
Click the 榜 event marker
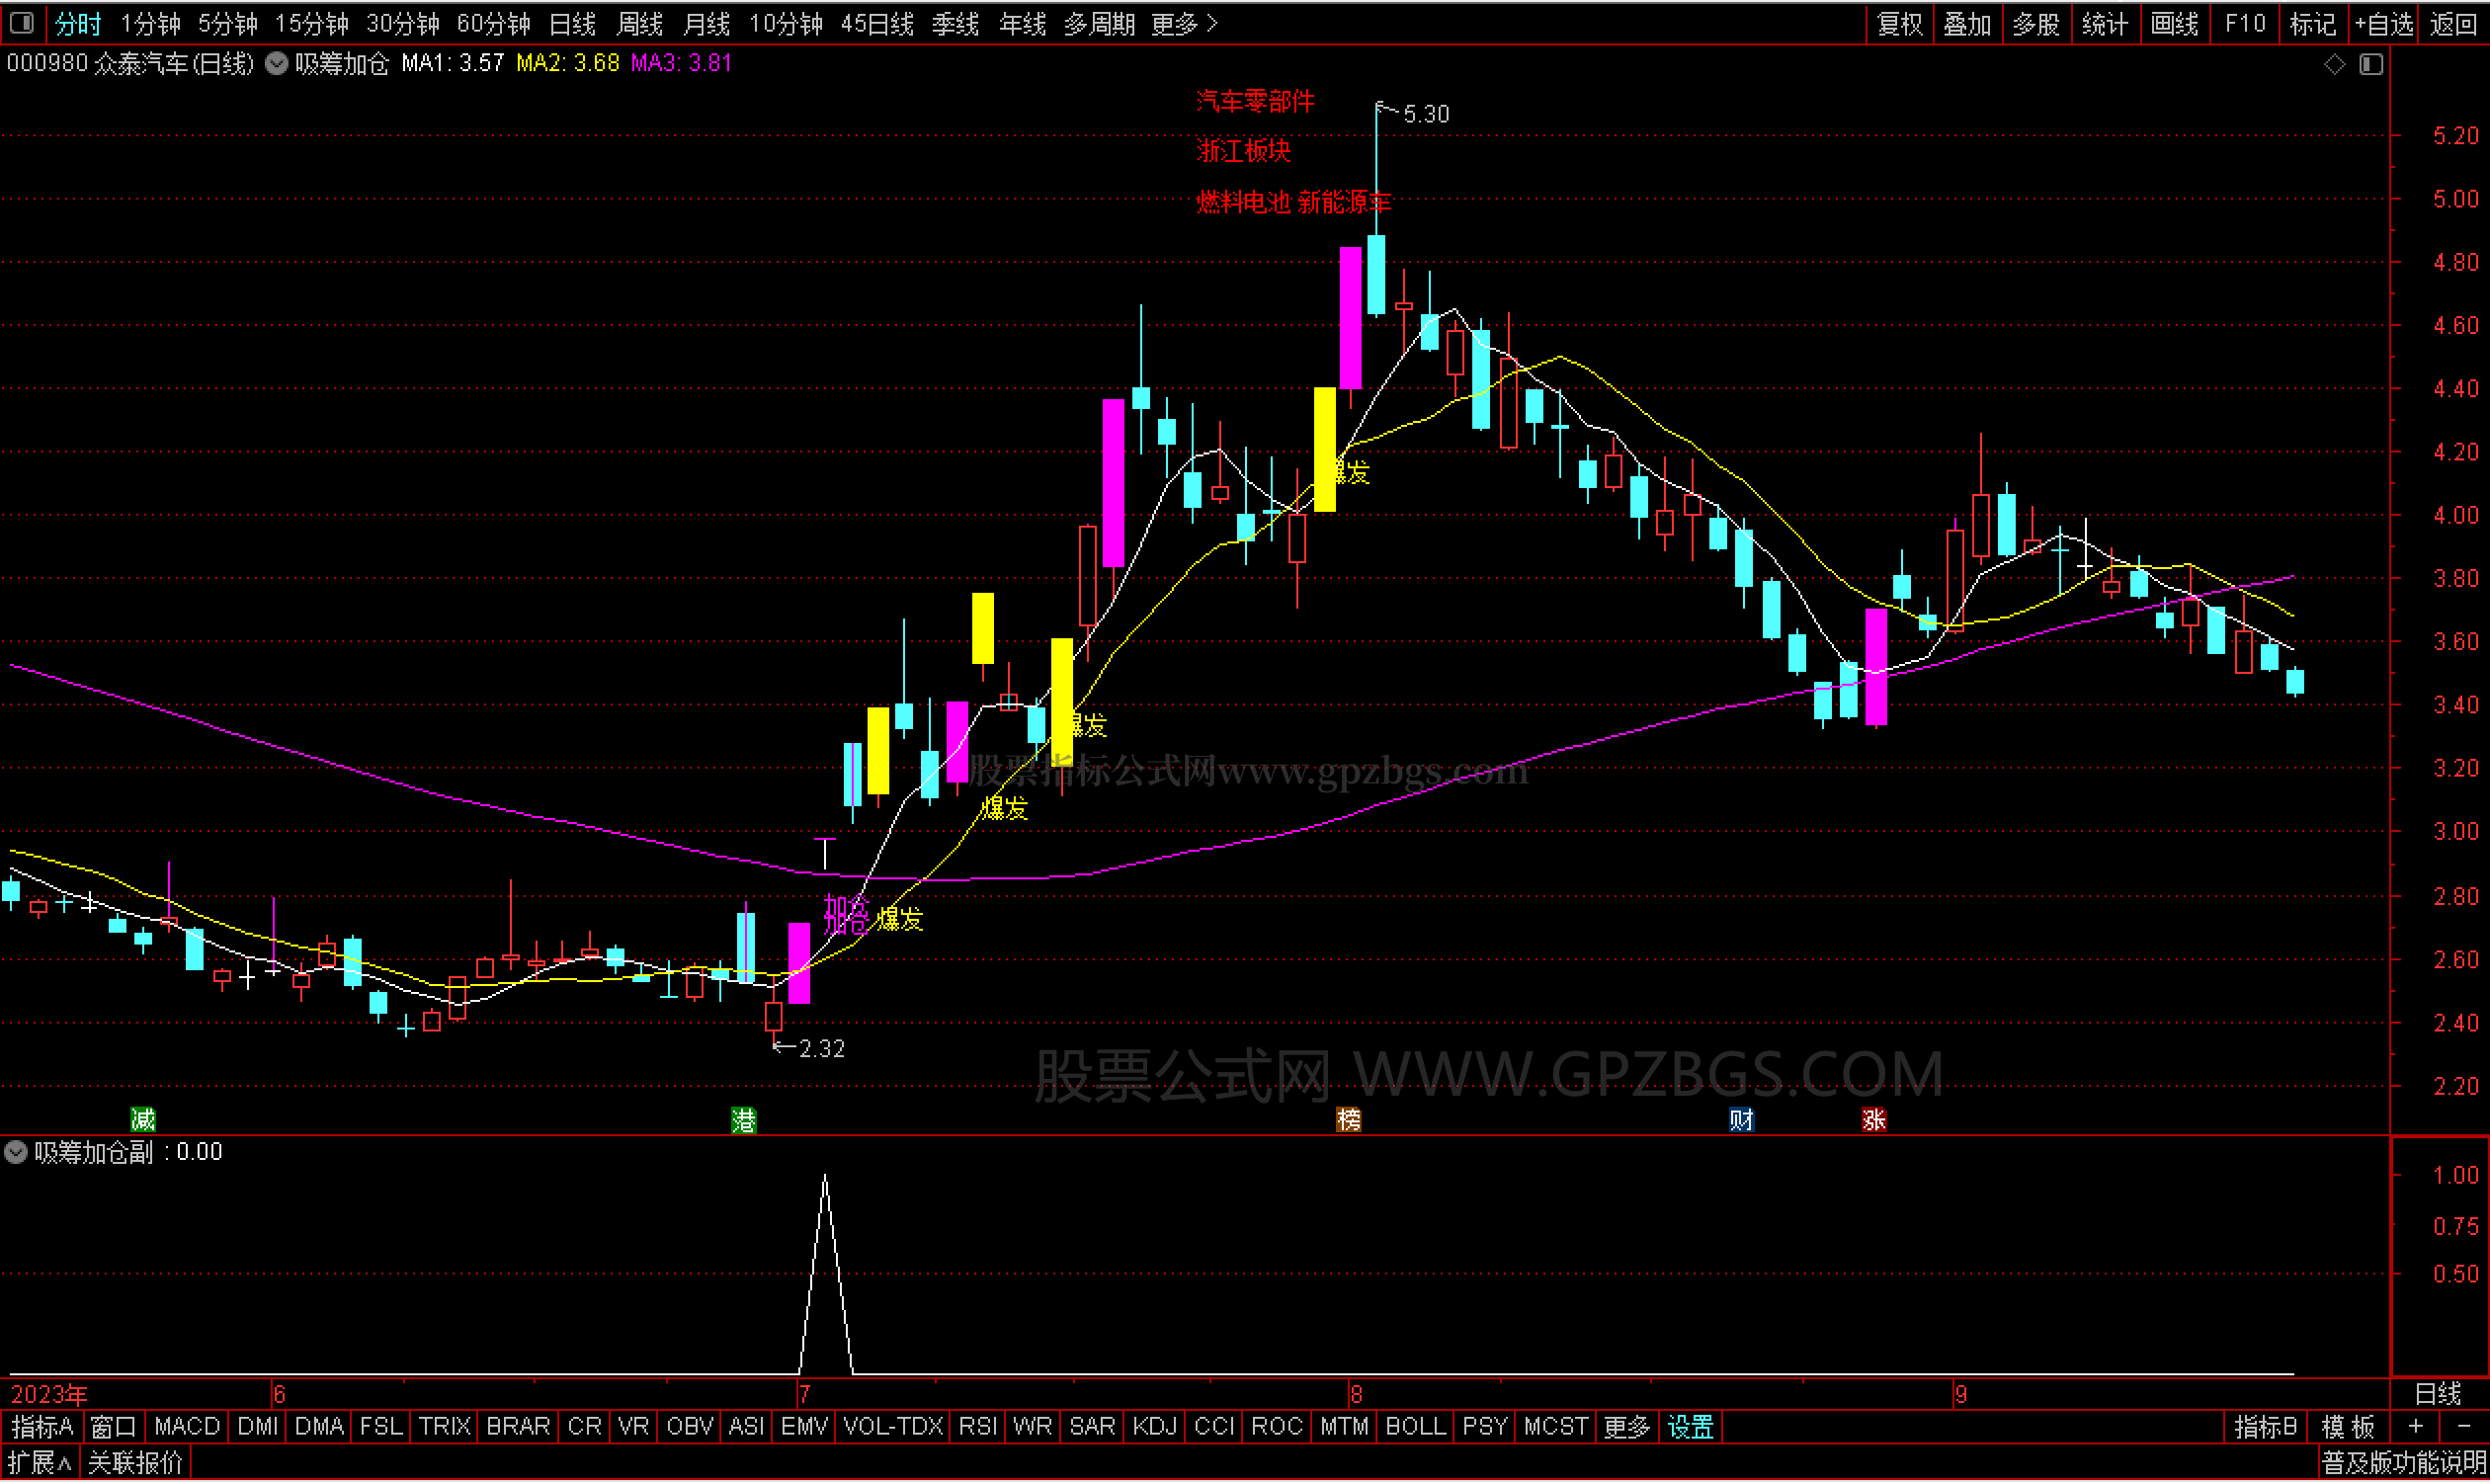(1348, 1119)
